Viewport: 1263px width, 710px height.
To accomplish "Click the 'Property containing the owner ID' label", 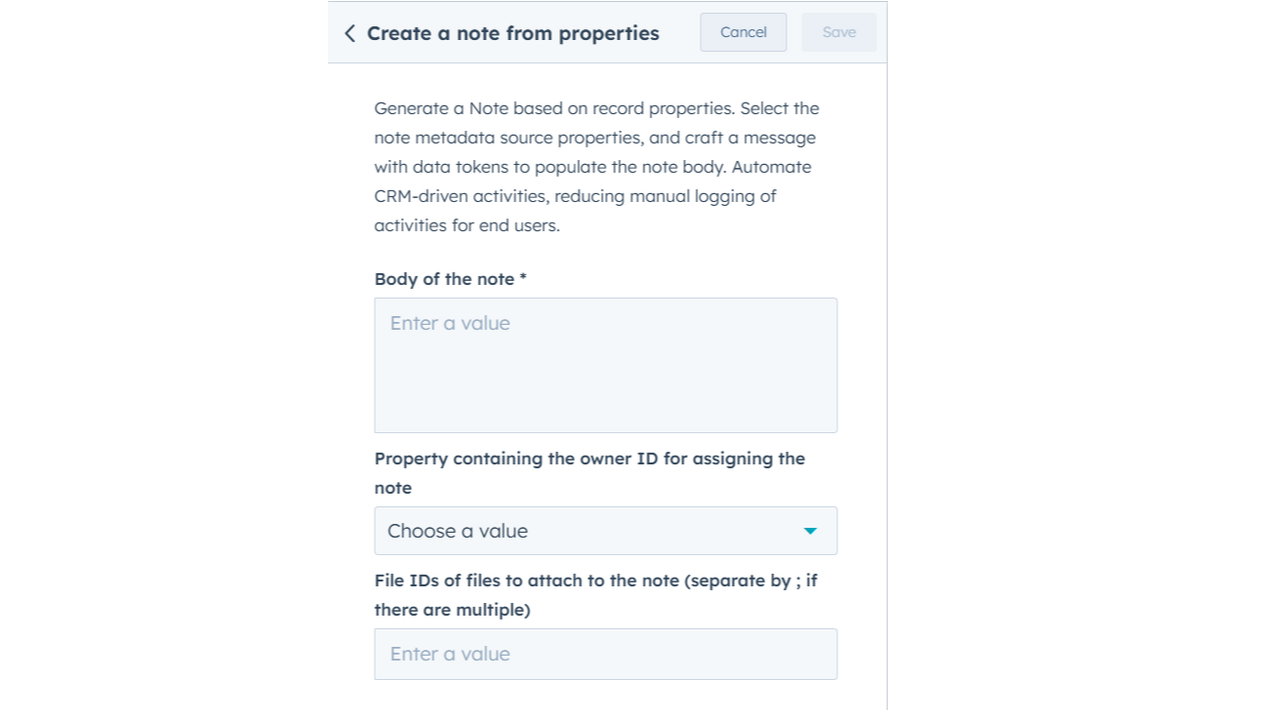I will click(589, 459).
